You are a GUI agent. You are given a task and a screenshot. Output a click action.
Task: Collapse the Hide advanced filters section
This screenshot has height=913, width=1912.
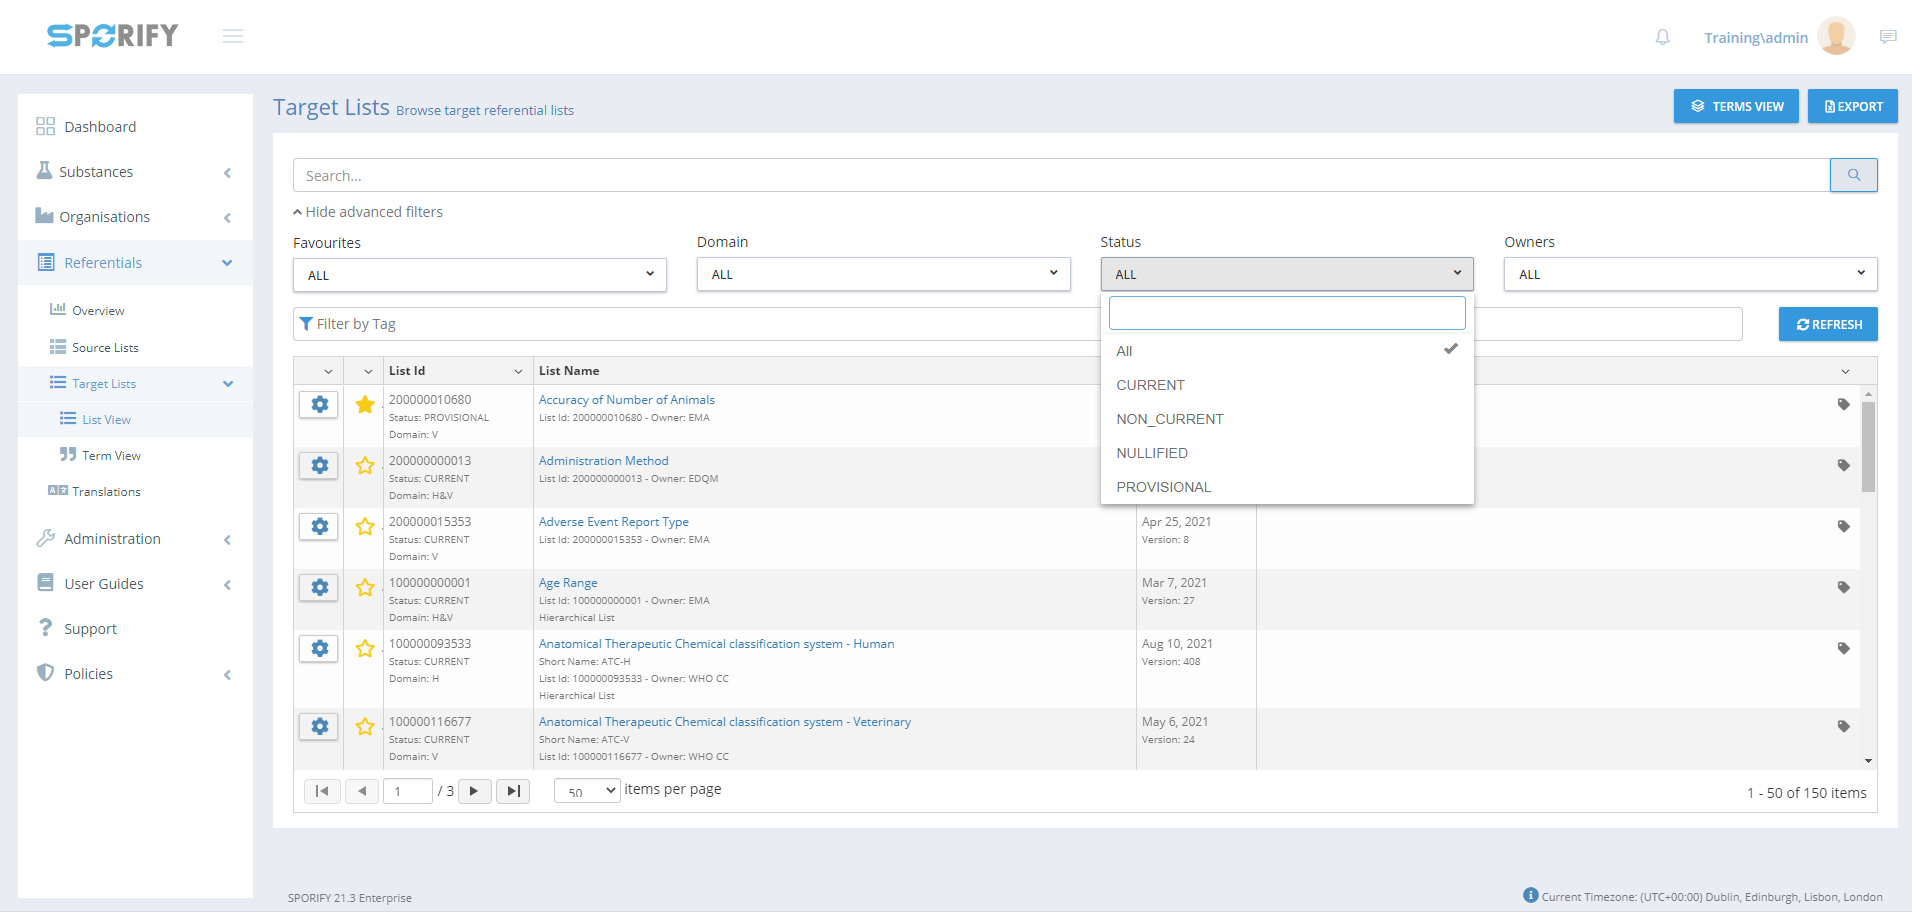coord(368,212)
